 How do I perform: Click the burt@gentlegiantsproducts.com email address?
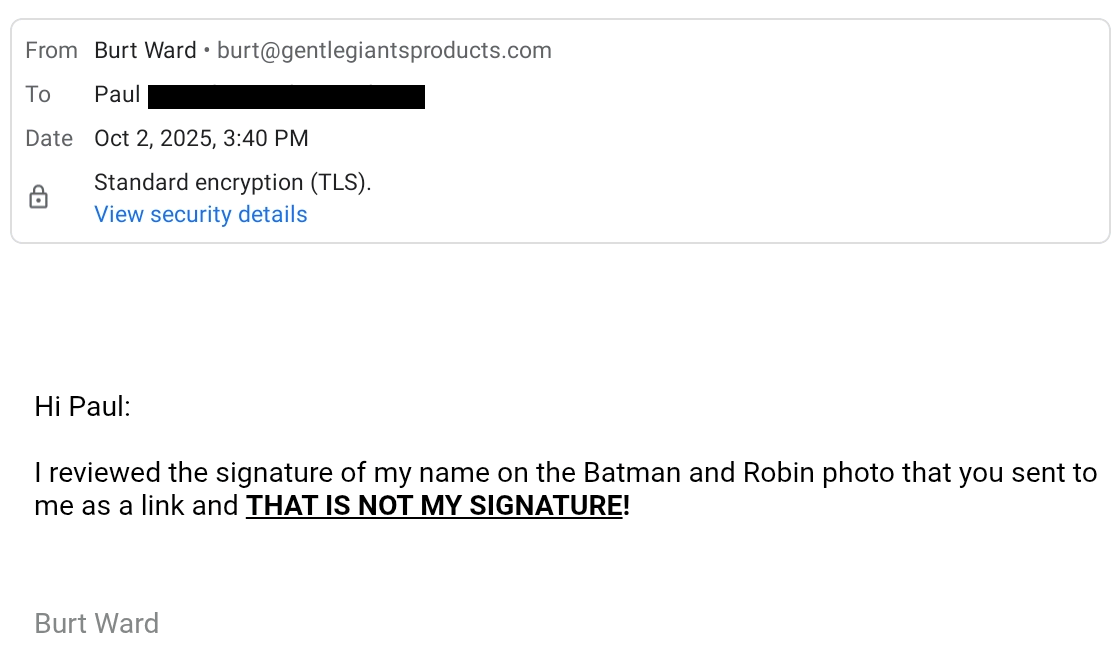click(384, 50)
